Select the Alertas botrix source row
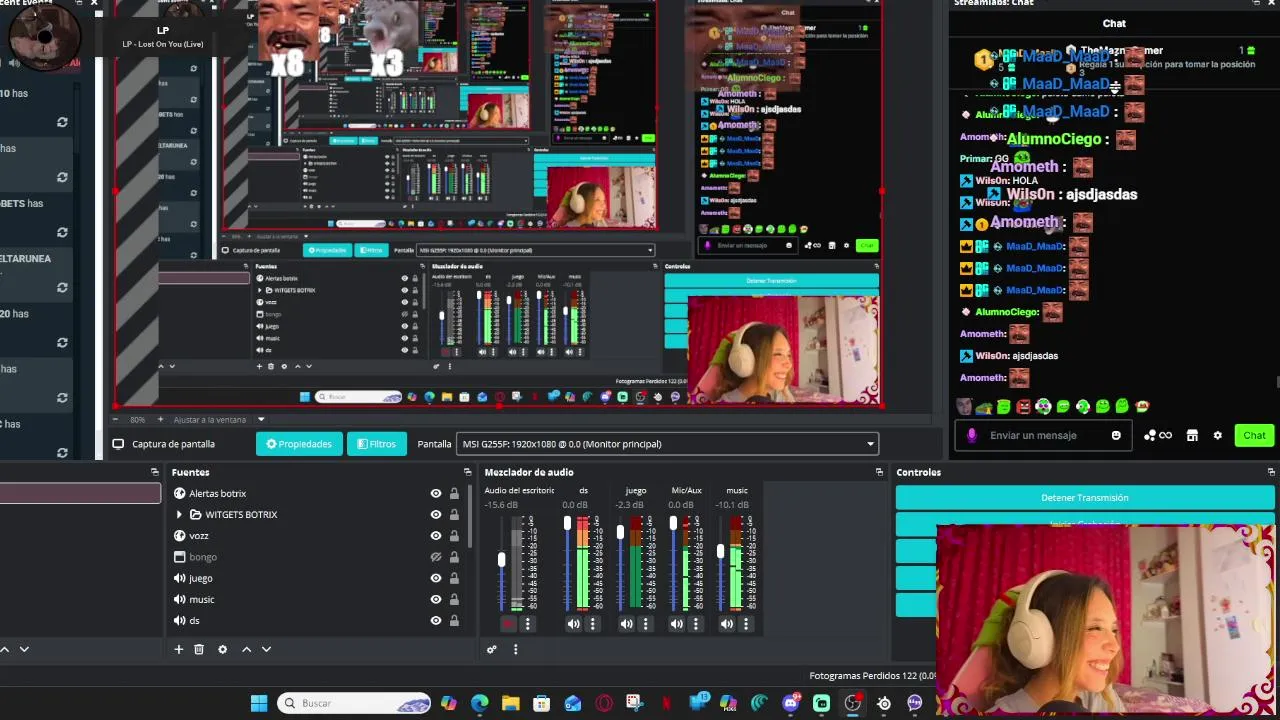This screenshot has height=720, width=1280. pyautogui.click(x=314, y=493)
